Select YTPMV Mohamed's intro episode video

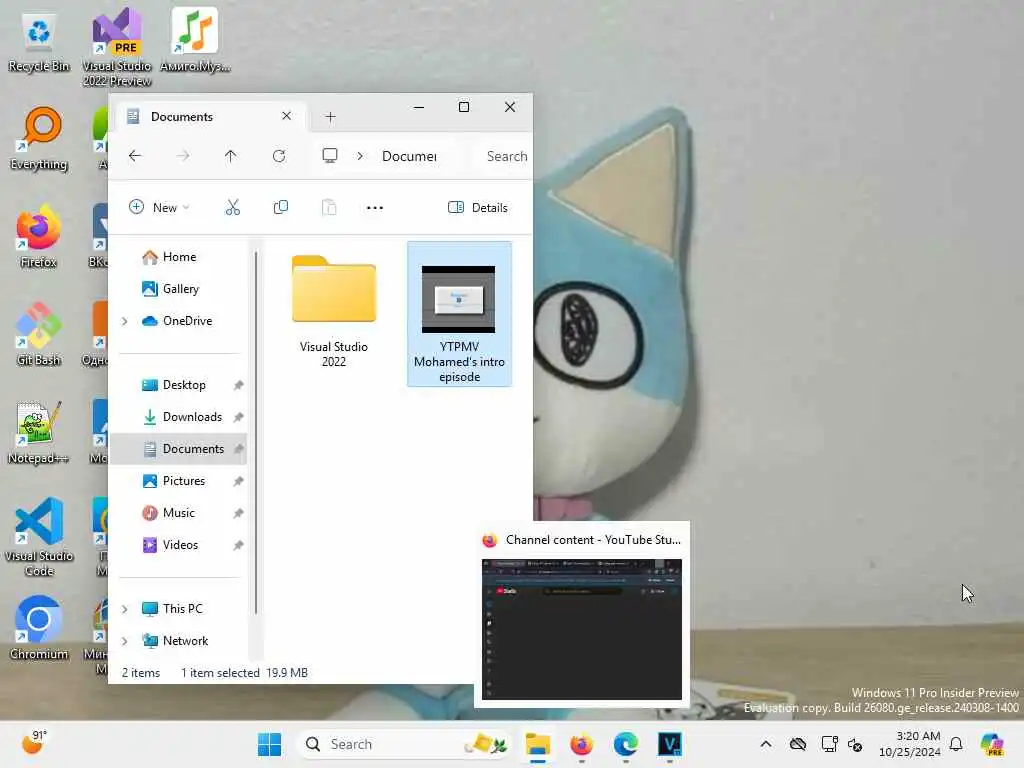pos(459,314)
